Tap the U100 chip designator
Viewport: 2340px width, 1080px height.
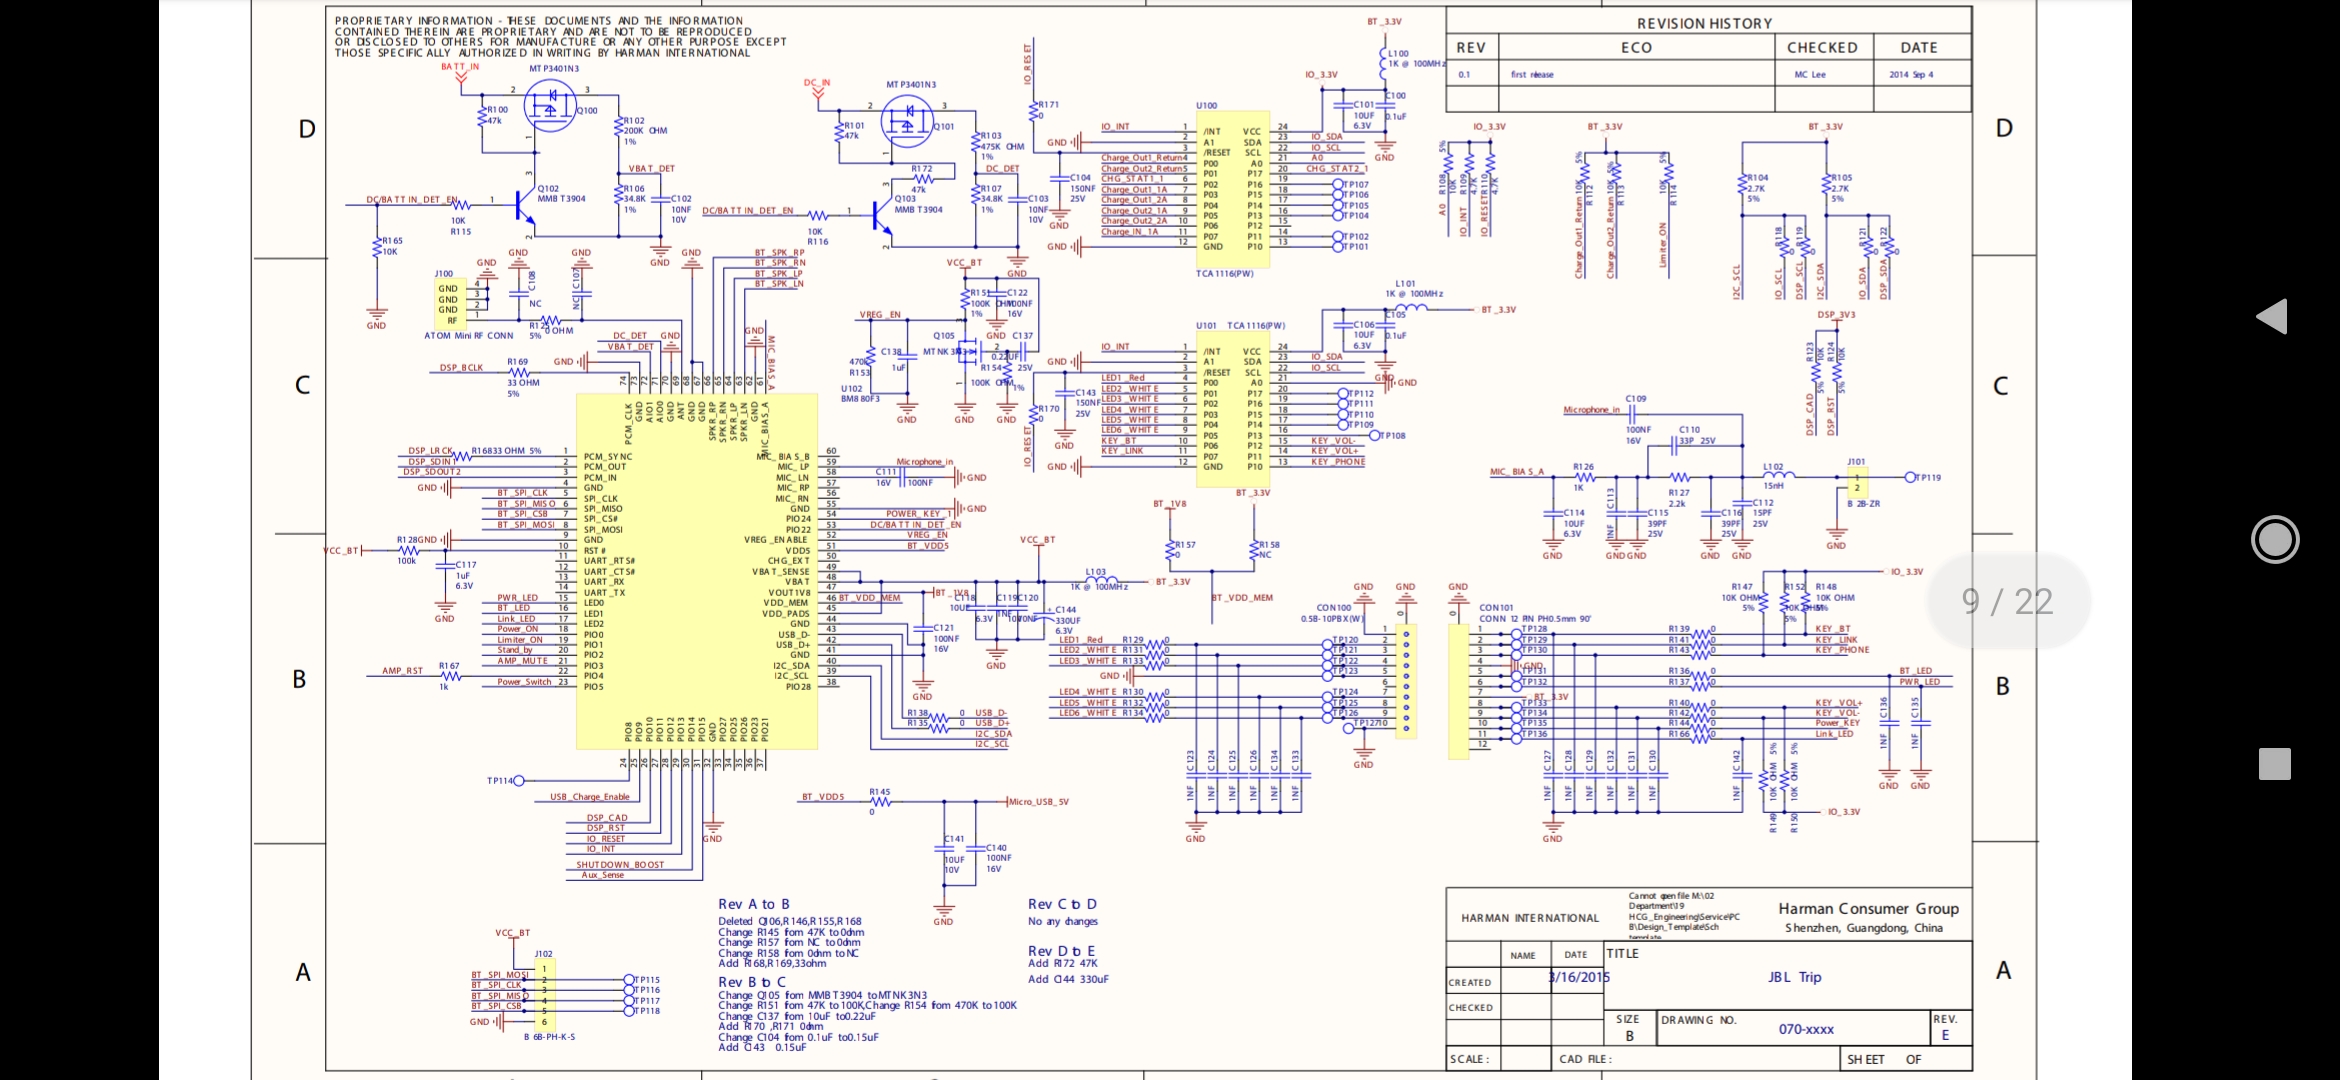tap(1207, 105)
